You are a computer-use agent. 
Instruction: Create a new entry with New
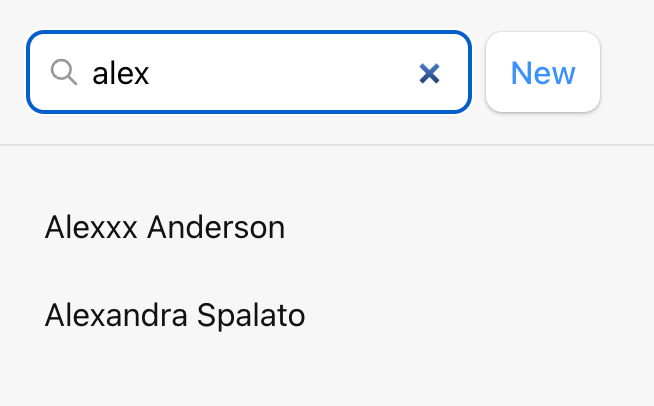(x=543, y=72)
